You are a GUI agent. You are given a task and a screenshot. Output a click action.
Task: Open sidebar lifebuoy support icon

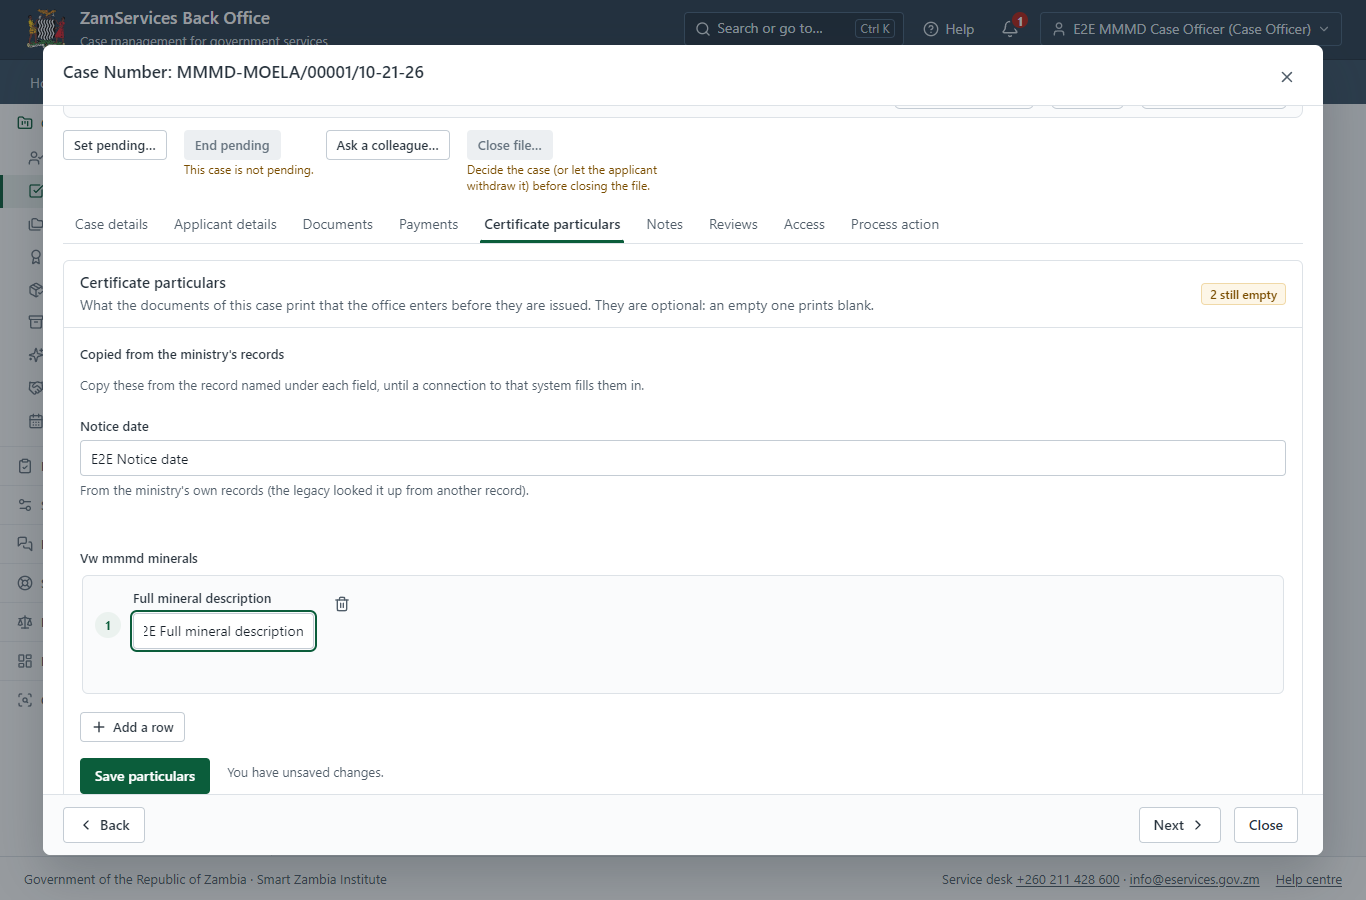(x=25, y=583)
